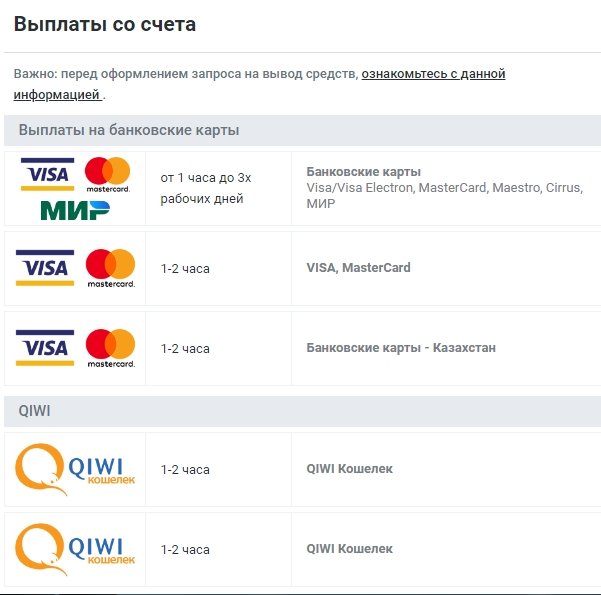Screen dimensions: 601x595
Task: Choose 'Банковские карты - Казахстан' payout option
Action: [x=400, y=348]
